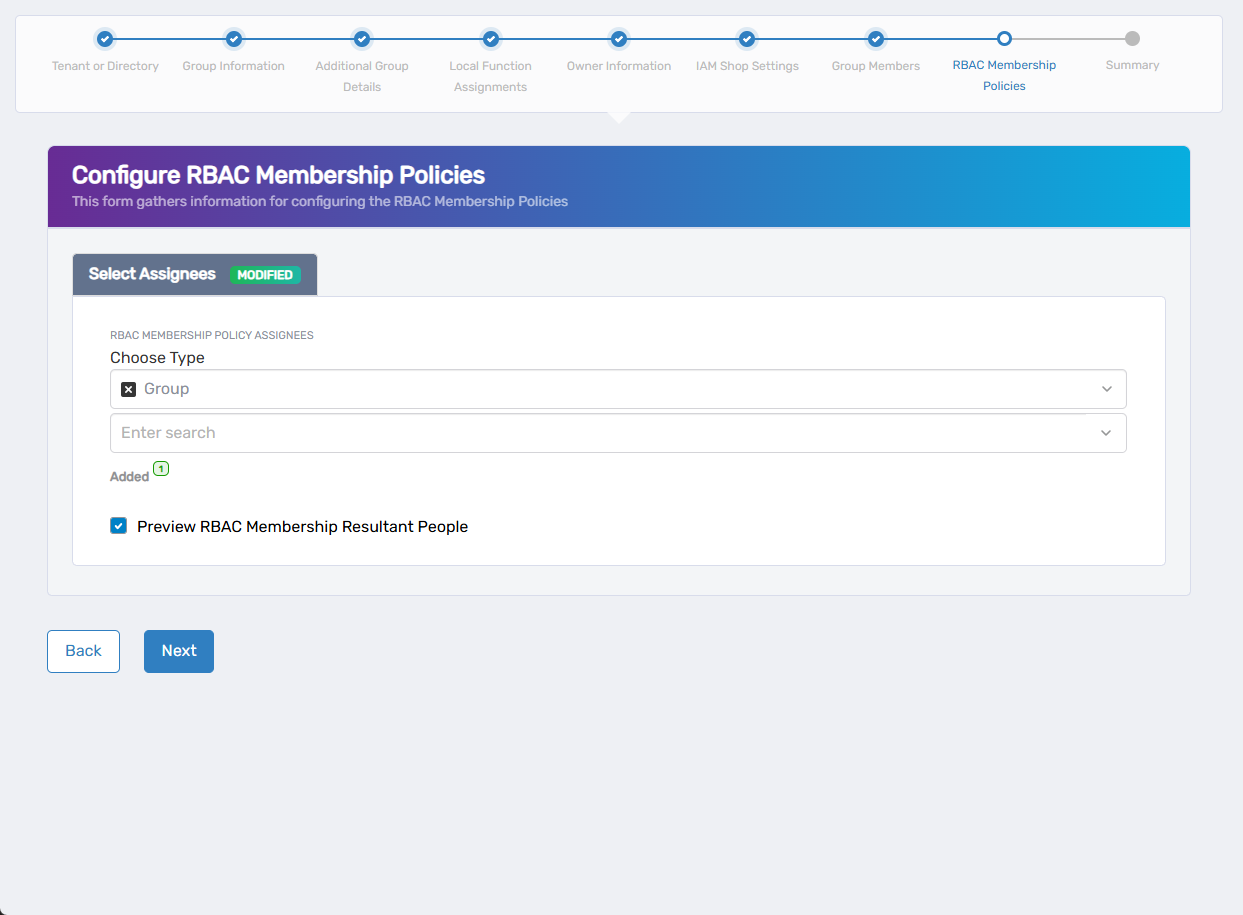Click the Next button

[x=178, y=650]
